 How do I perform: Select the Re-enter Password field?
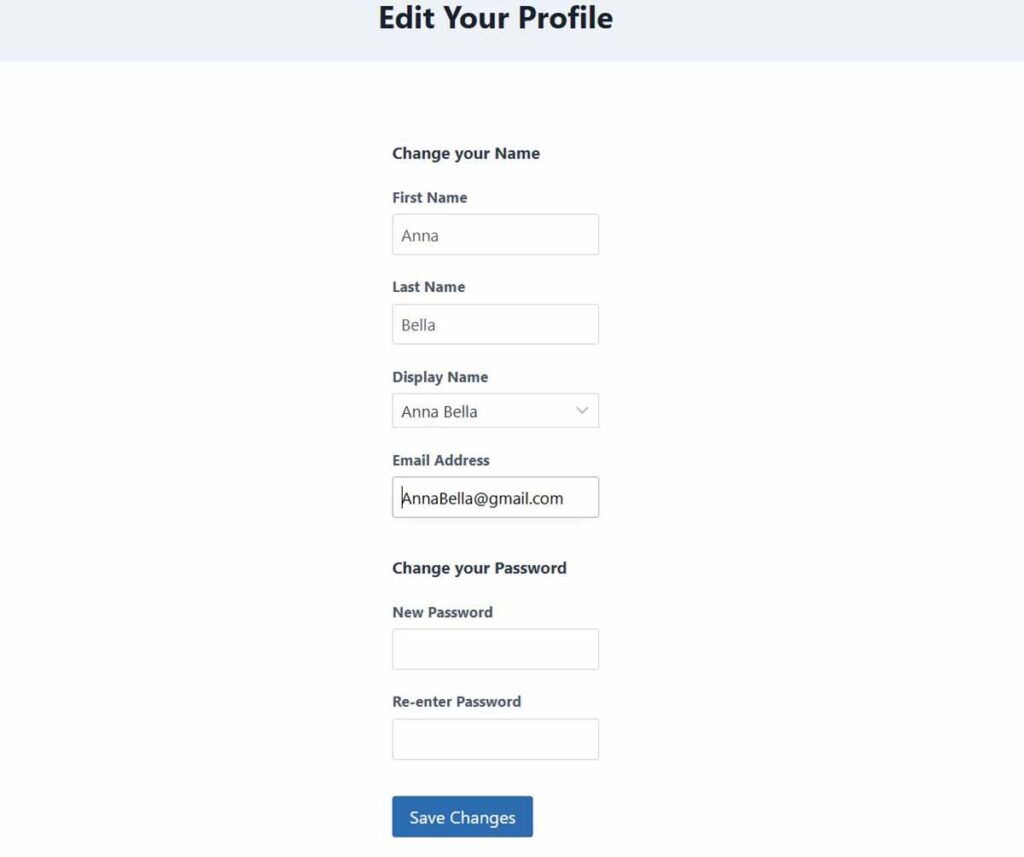(x=495, y=739)
